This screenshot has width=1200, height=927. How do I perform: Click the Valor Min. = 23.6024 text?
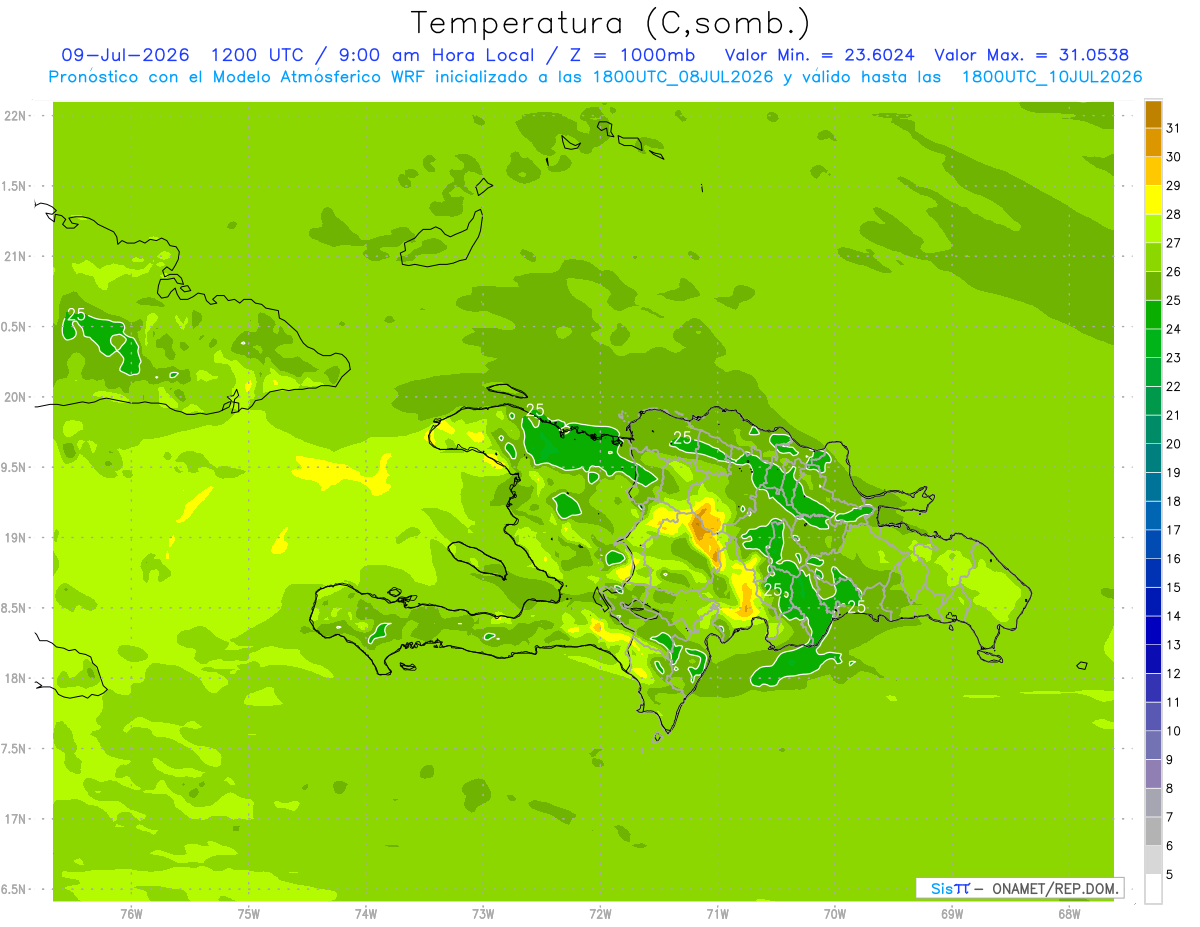pyautogui.click(x=819, y=55)
